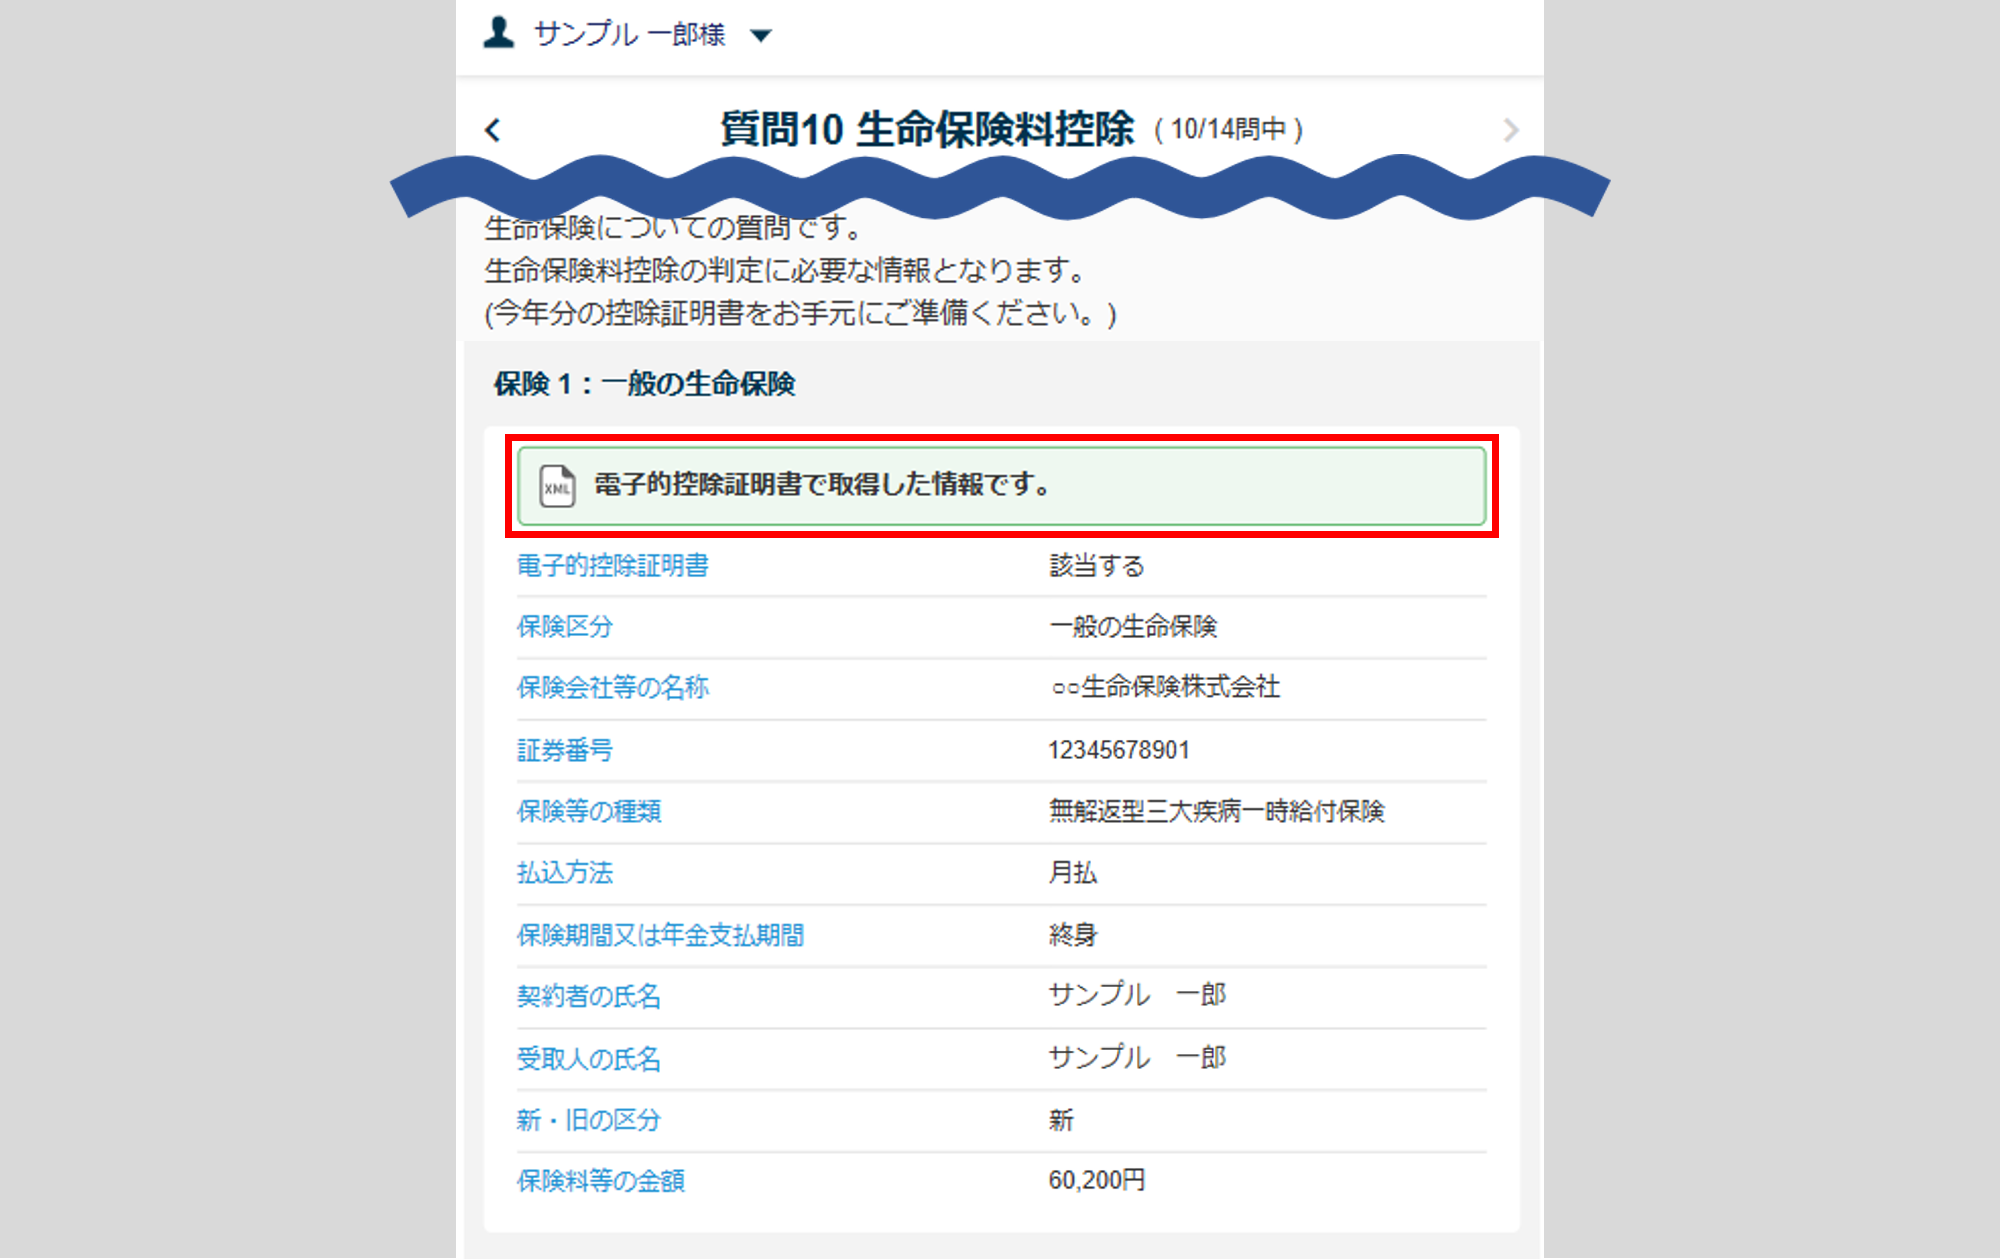The width and height of the screenshot is (2000, 1259).
Task: Open the 保険等の種類 link
Action: tap(588, 811)
